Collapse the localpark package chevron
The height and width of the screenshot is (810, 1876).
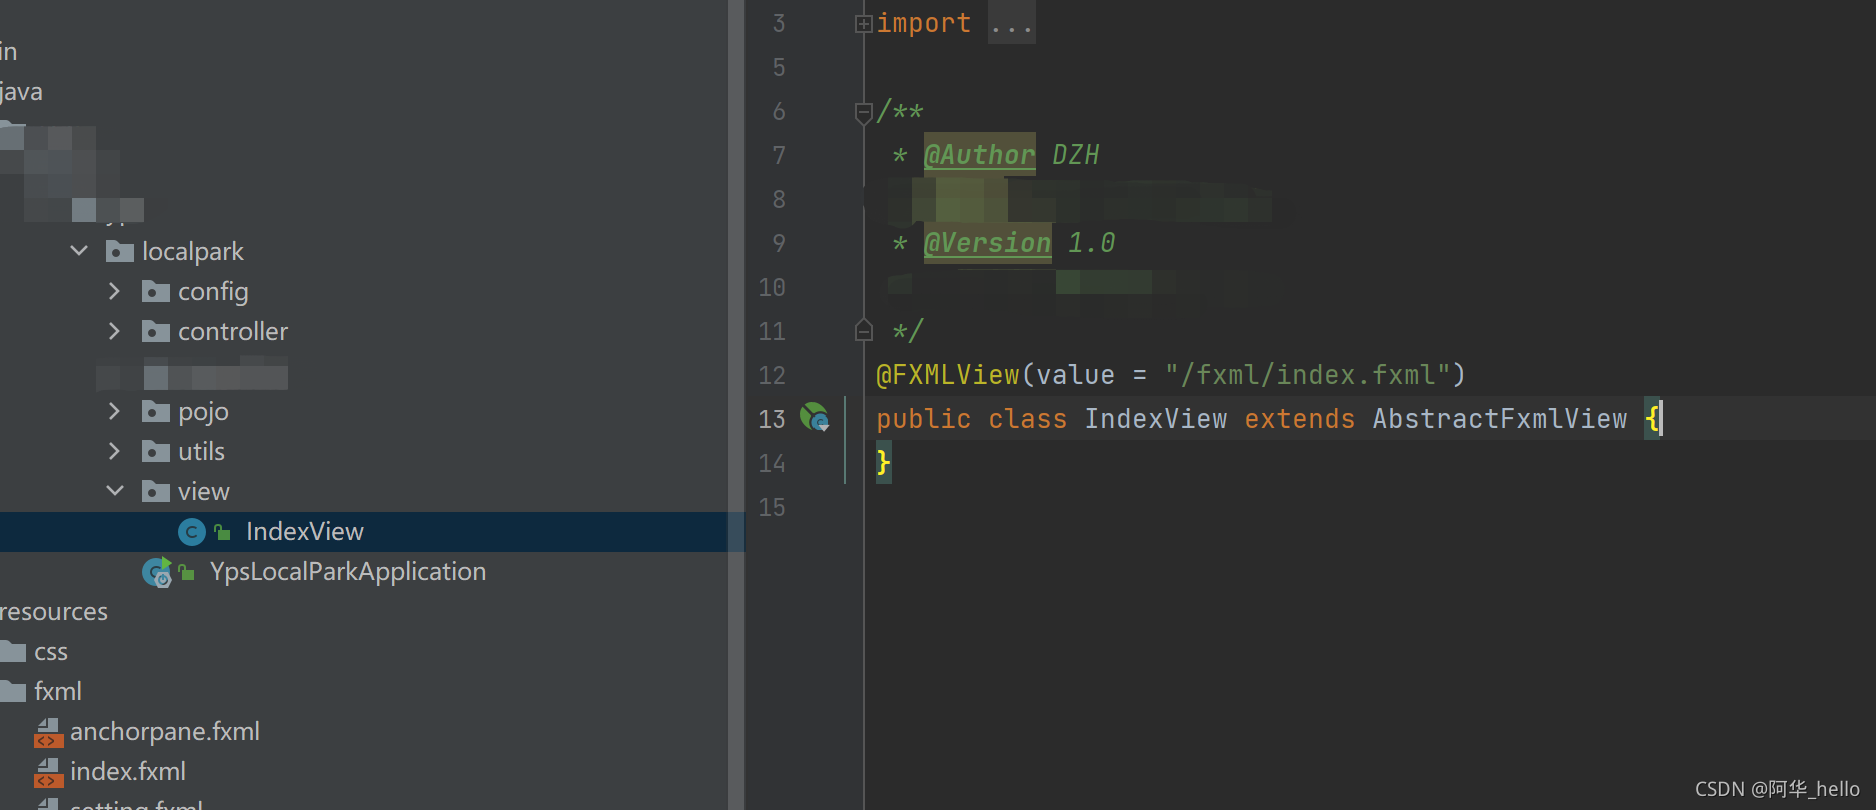79,251
